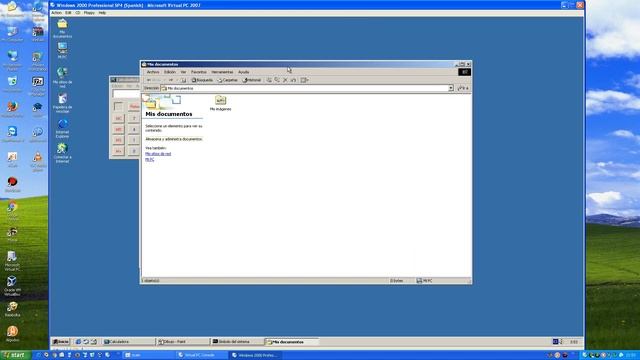Open the Herramientas menu
The height and width of the screenshot is (360, 640).
222,72
